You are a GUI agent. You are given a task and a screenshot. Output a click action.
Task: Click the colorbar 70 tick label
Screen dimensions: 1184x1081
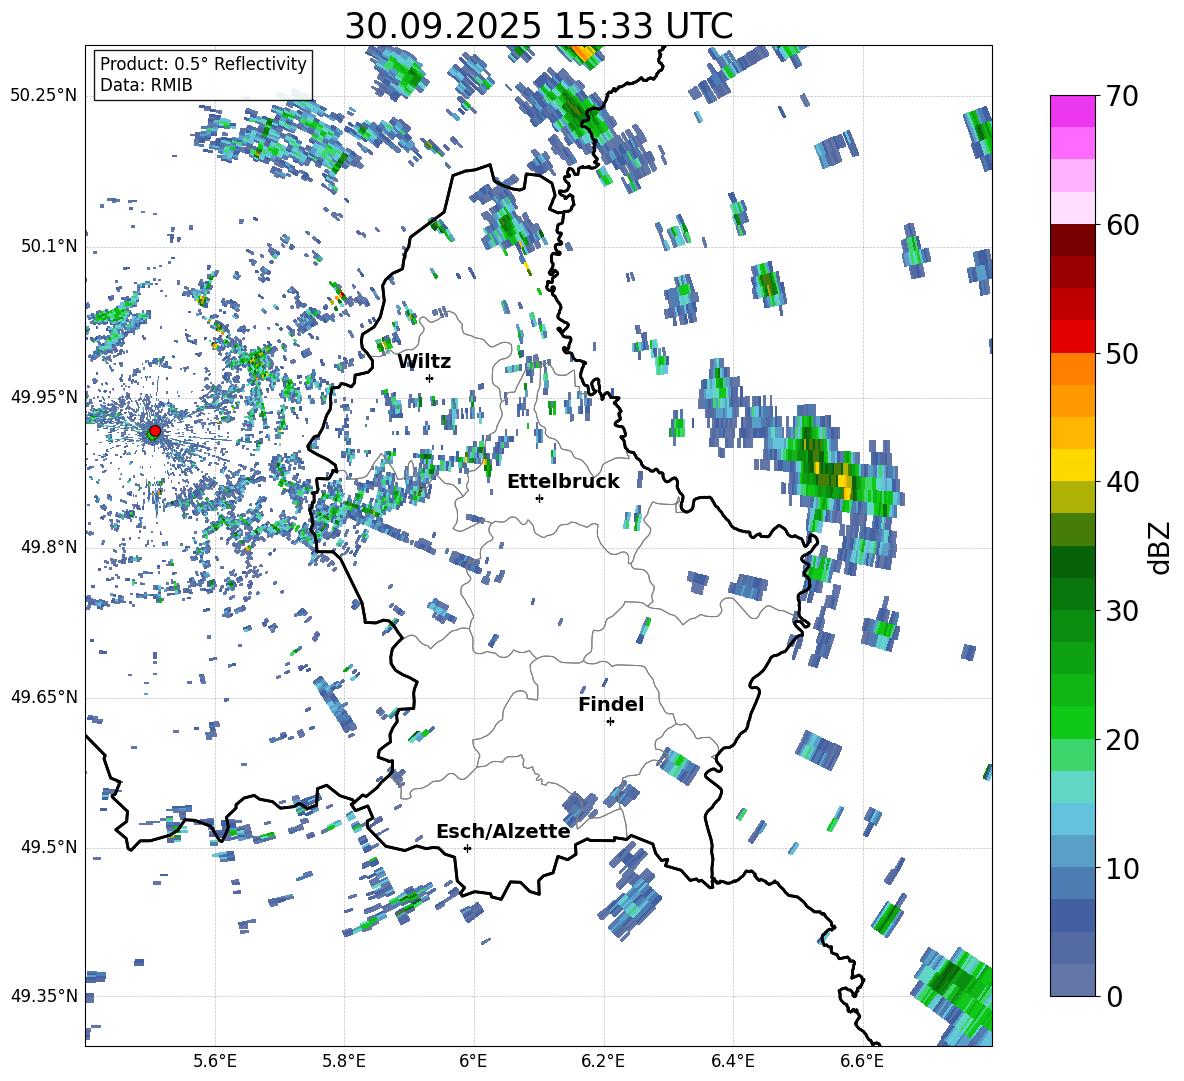point(1122,96)
